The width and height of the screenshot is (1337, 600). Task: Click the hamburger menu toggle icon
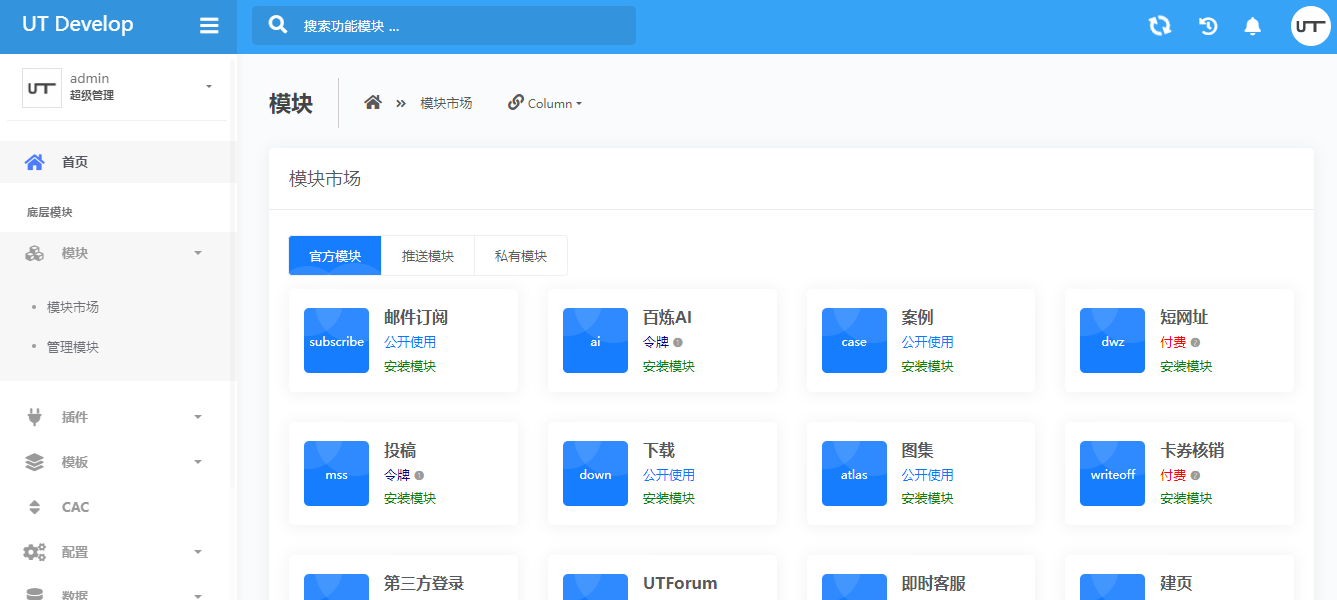pos(209,26)
